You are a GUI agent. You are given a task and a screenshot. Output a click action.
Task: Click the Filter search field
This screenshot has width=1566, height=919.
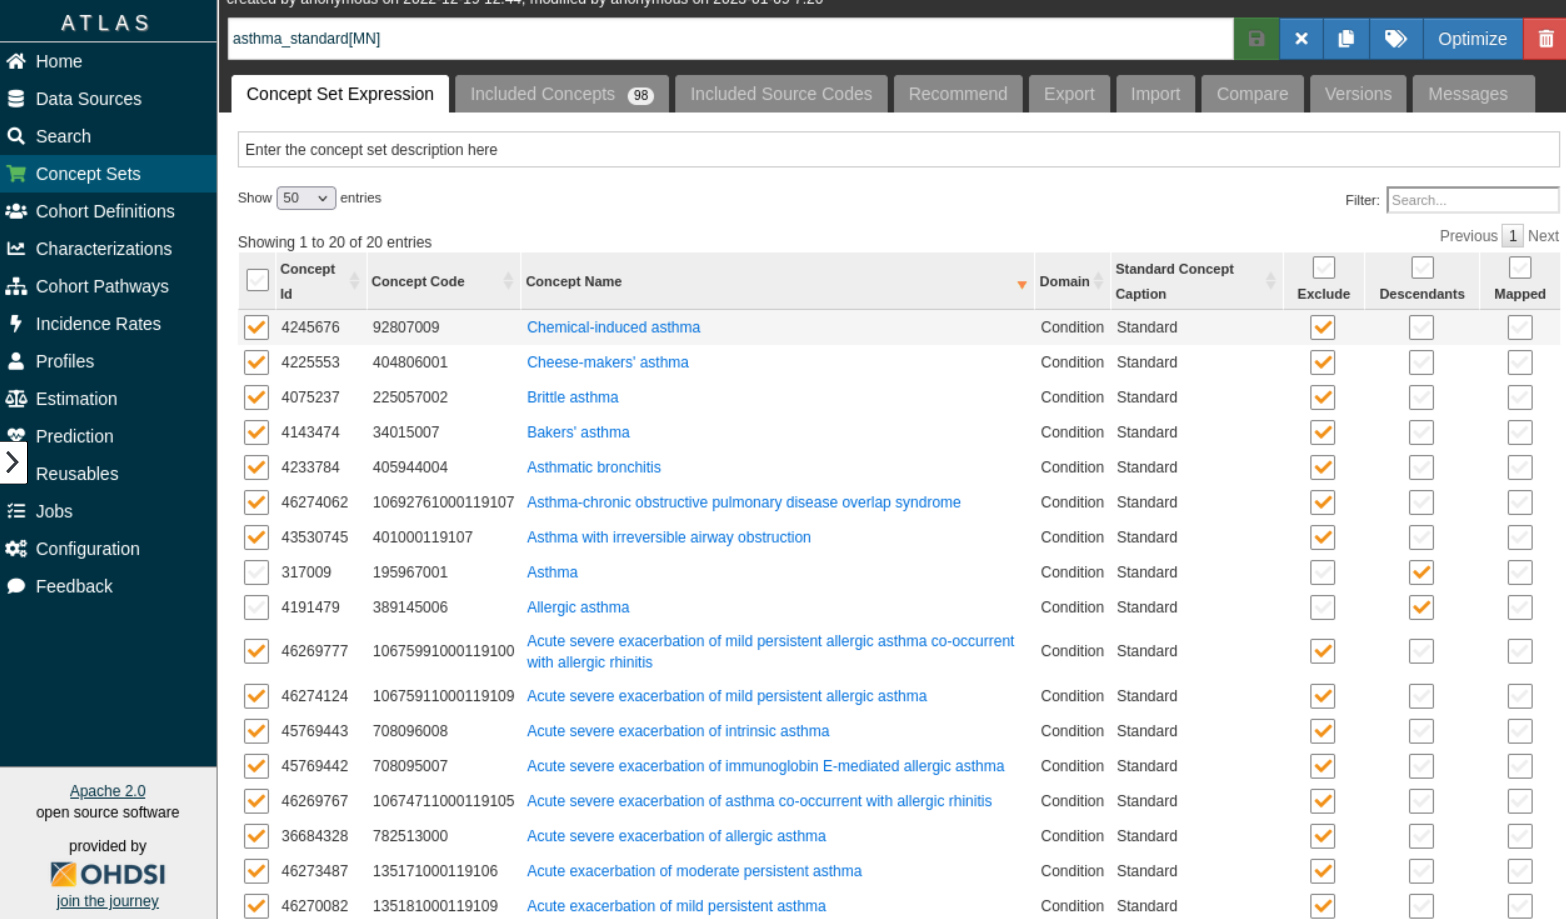click(1471, 200)
